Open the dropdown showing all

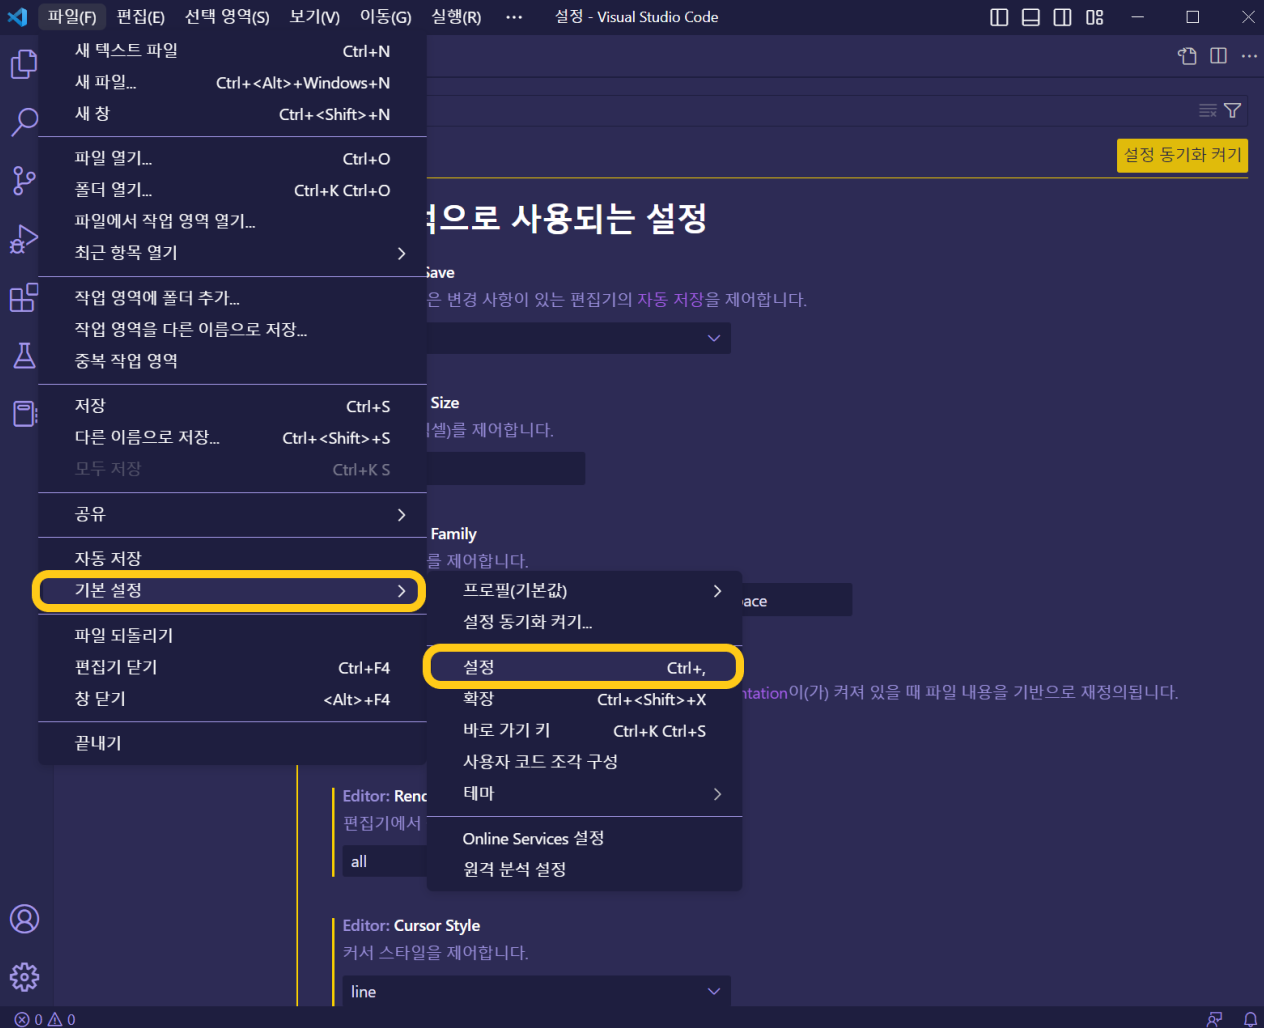pos(385,861)
